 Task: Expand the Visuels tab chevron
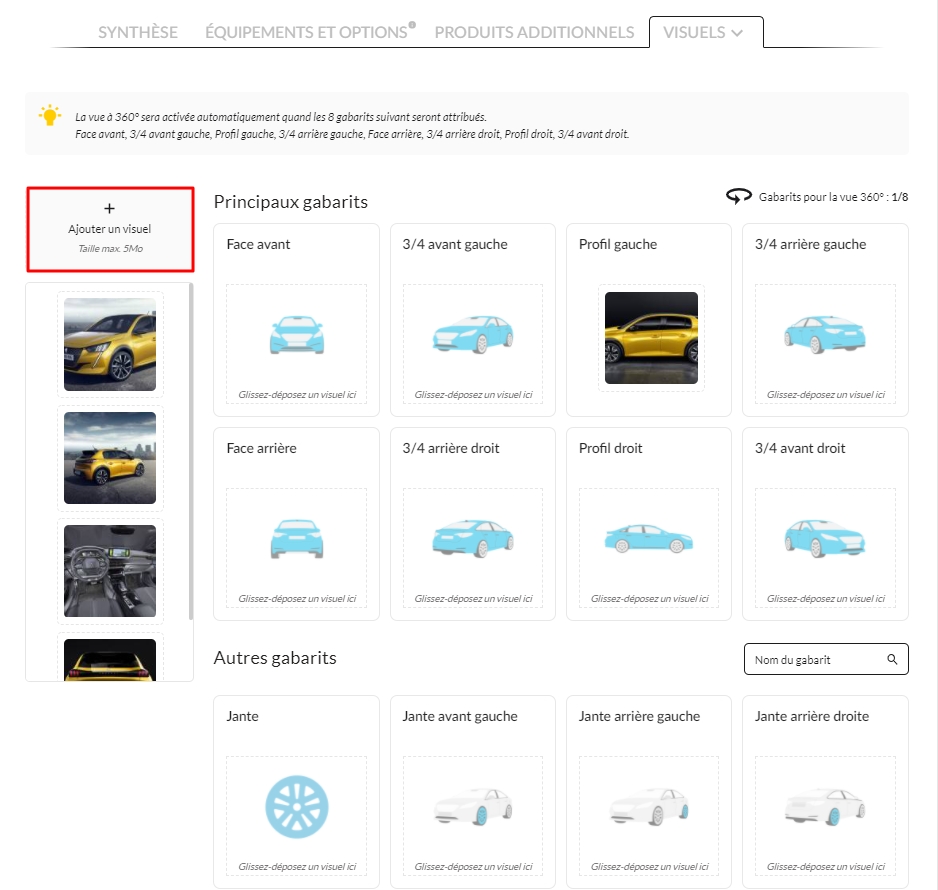tap(738, 33)
